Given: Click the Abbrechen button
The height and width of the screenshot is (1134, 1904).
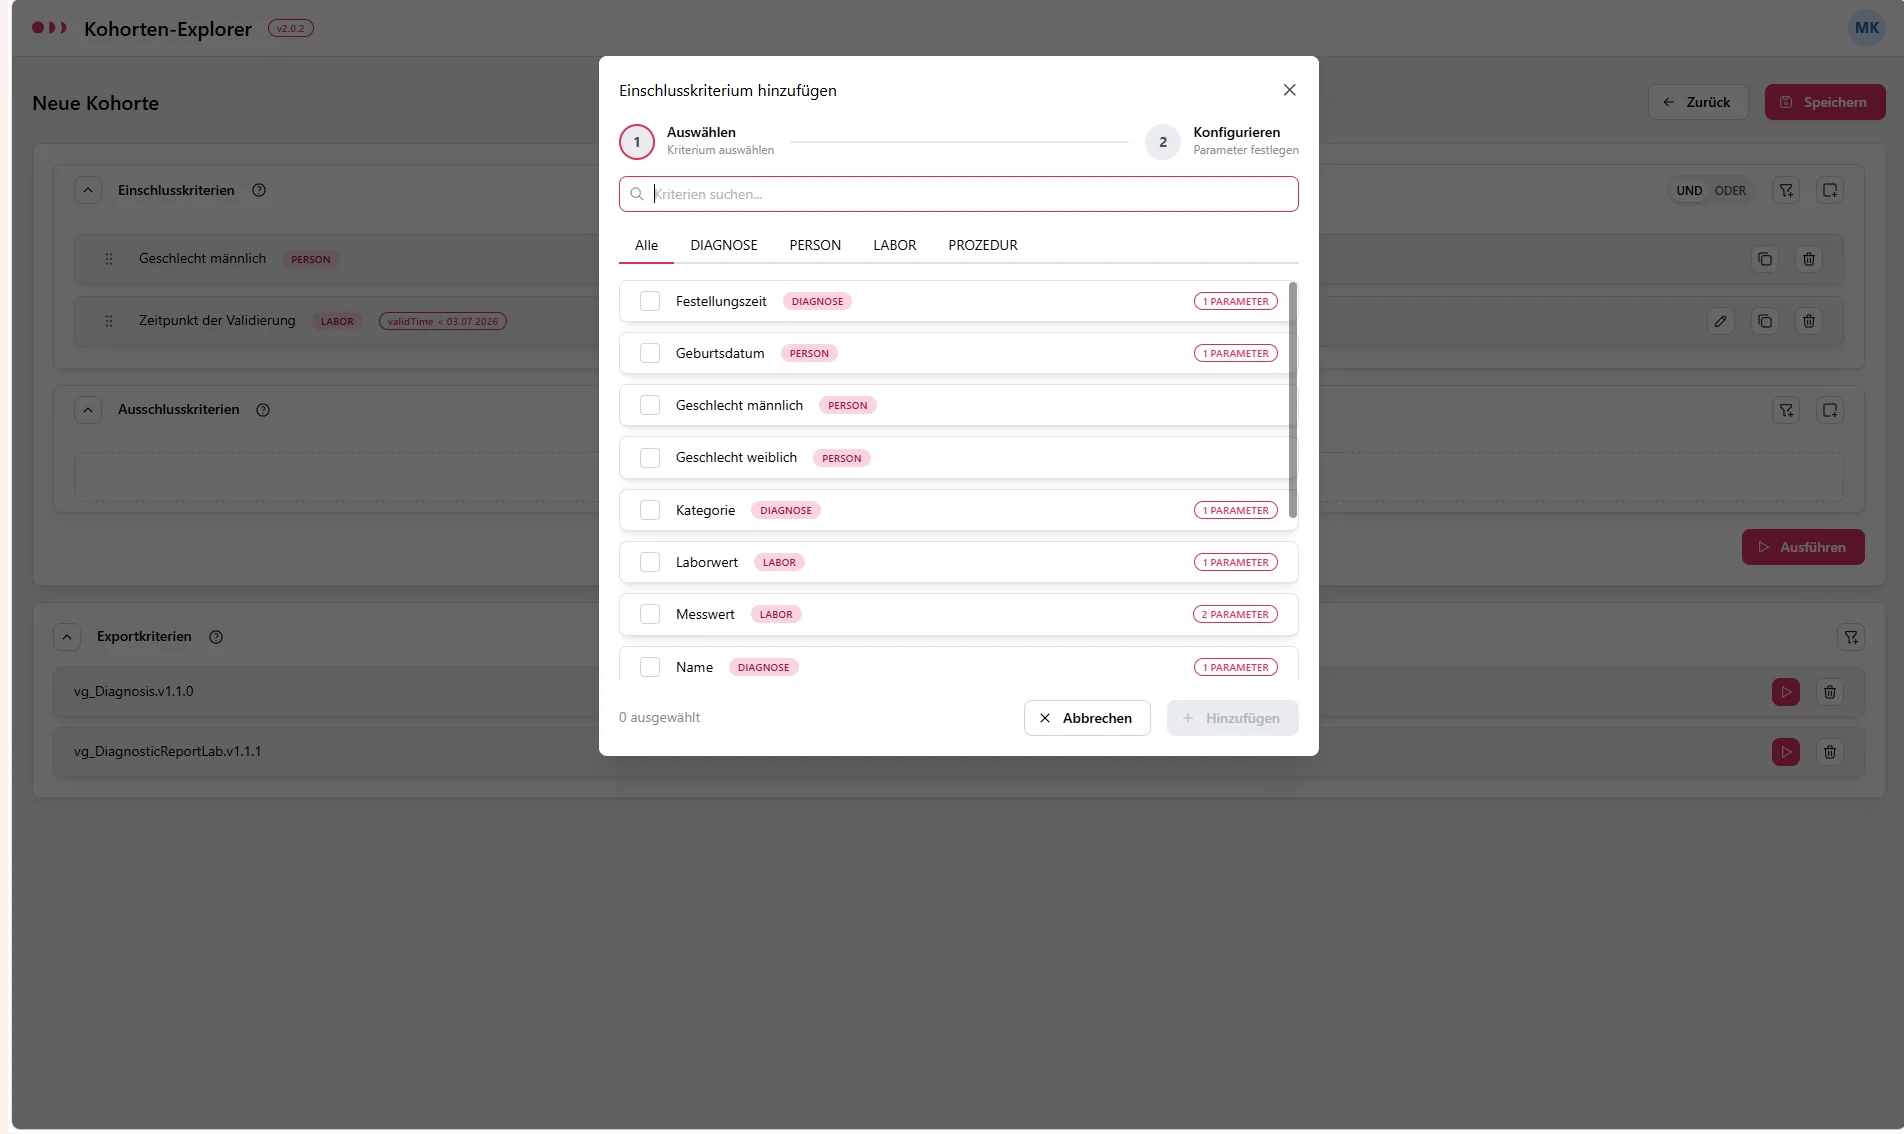Looking at the screenshot, I should point(1087,718).
